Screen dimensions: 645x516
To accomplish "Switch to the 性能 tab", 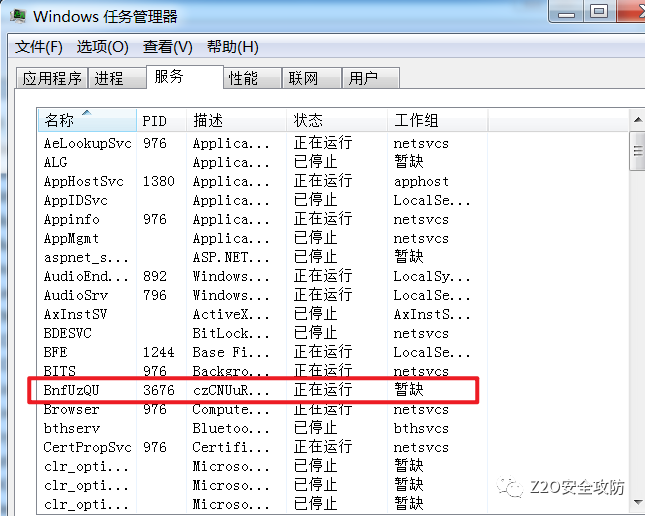I will (x=253, y=78).
